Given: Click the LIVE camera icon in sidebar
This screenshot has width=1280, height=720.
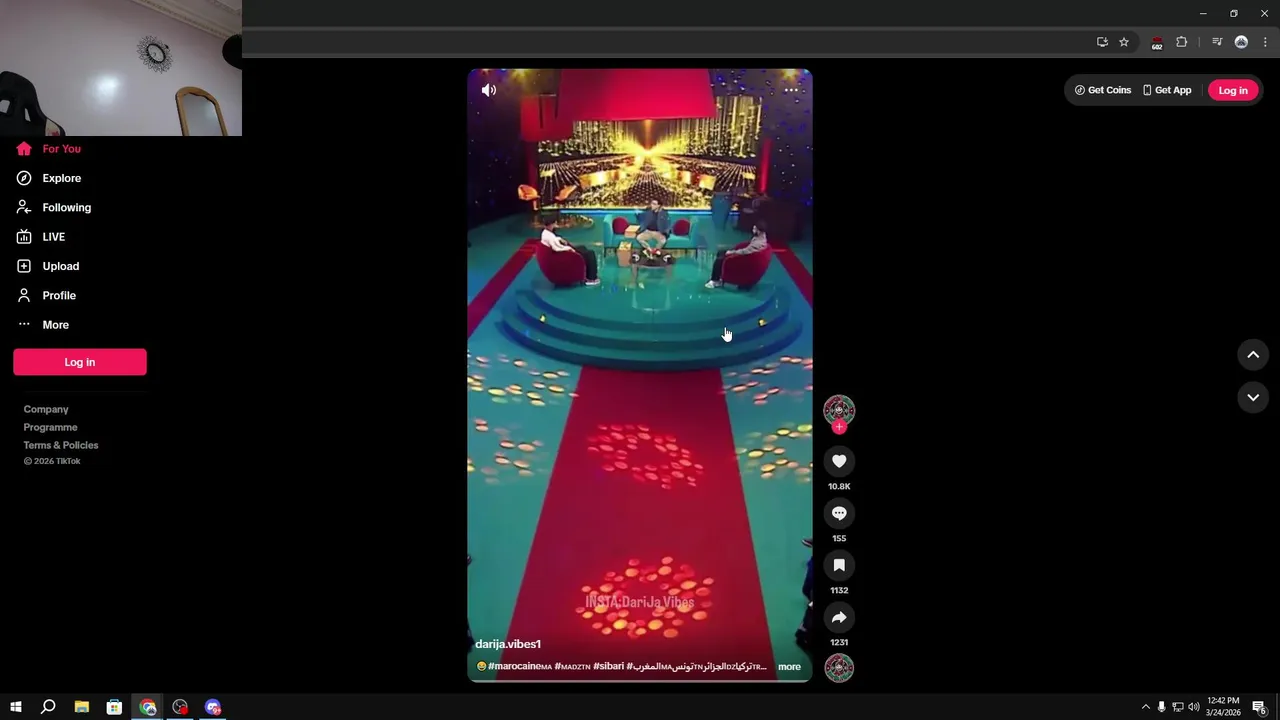Looking at the screenshot, I should click(x=24, y=237).
